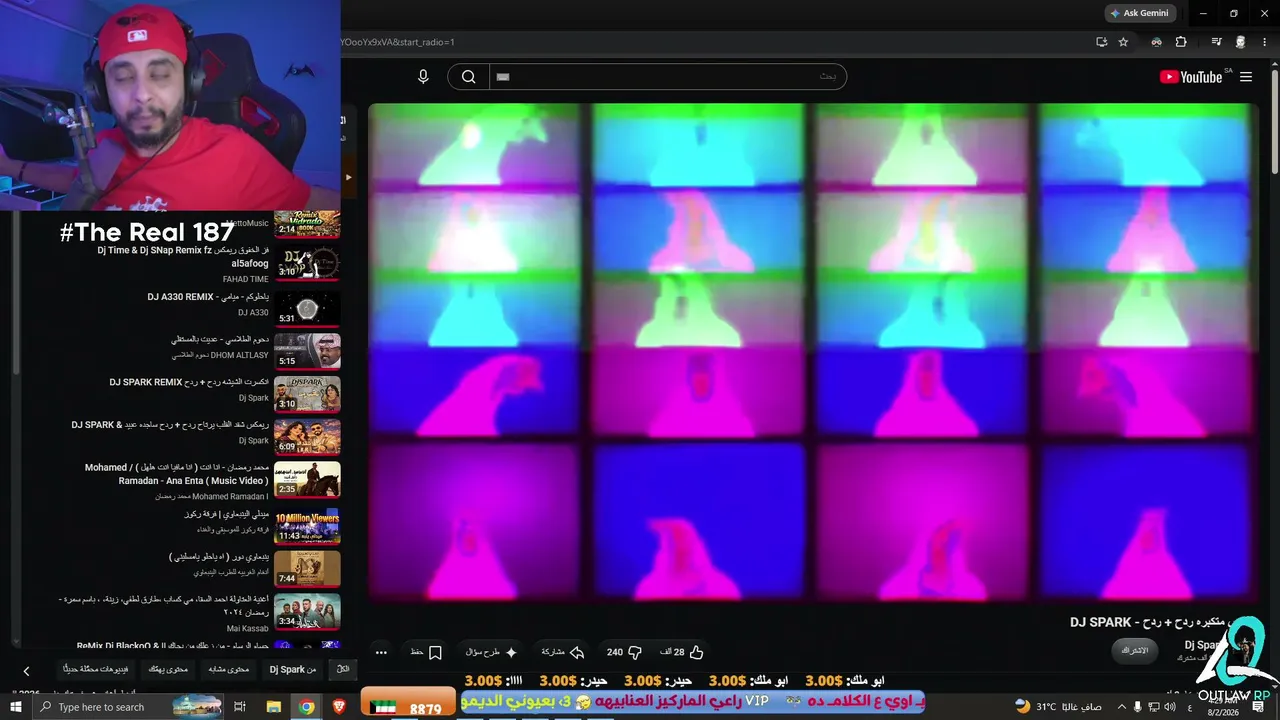Open the YouTube logo home link
1280x720 pixels.
(x=1191, y=77)
